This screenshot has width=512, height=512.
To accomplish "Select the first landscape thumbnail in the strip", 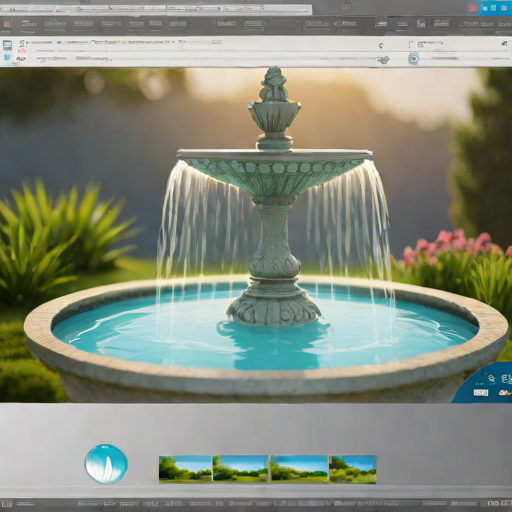I will [185, 469].
